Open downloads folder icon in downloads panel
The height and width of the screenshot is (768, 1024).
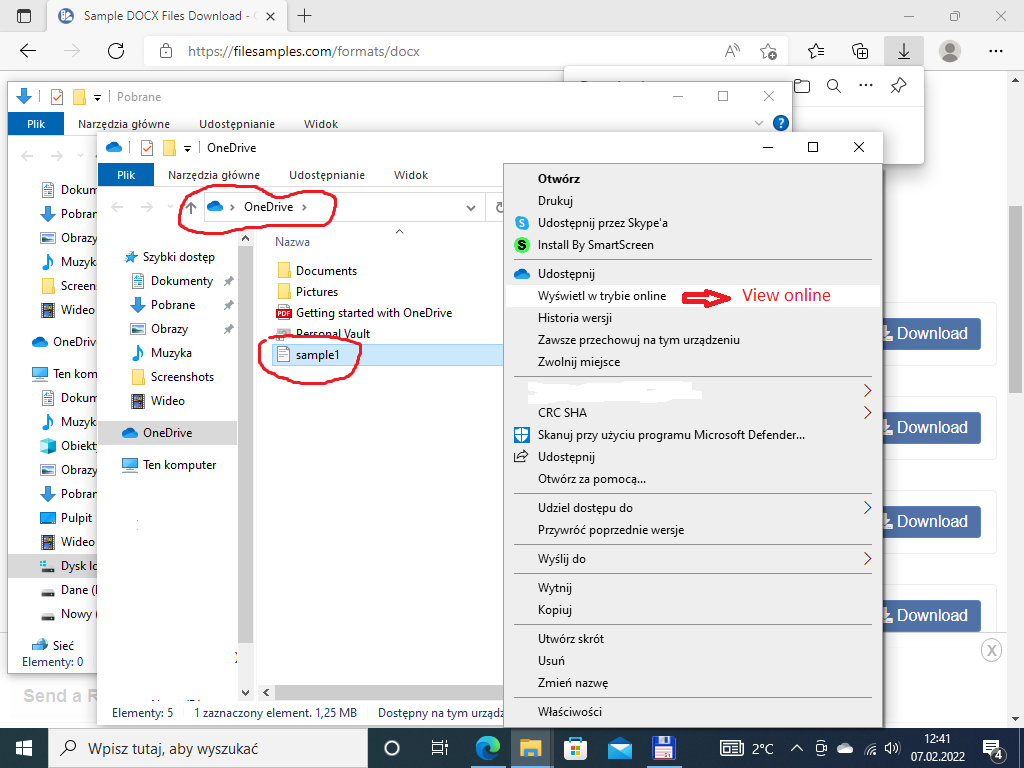pyautogui.click(x=802, y=86)
